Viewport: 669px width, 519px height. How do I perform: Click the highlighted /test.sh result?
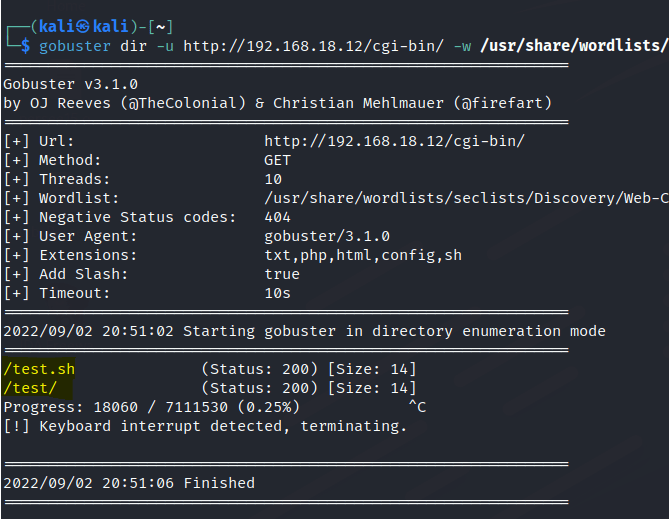pos(39,369)
